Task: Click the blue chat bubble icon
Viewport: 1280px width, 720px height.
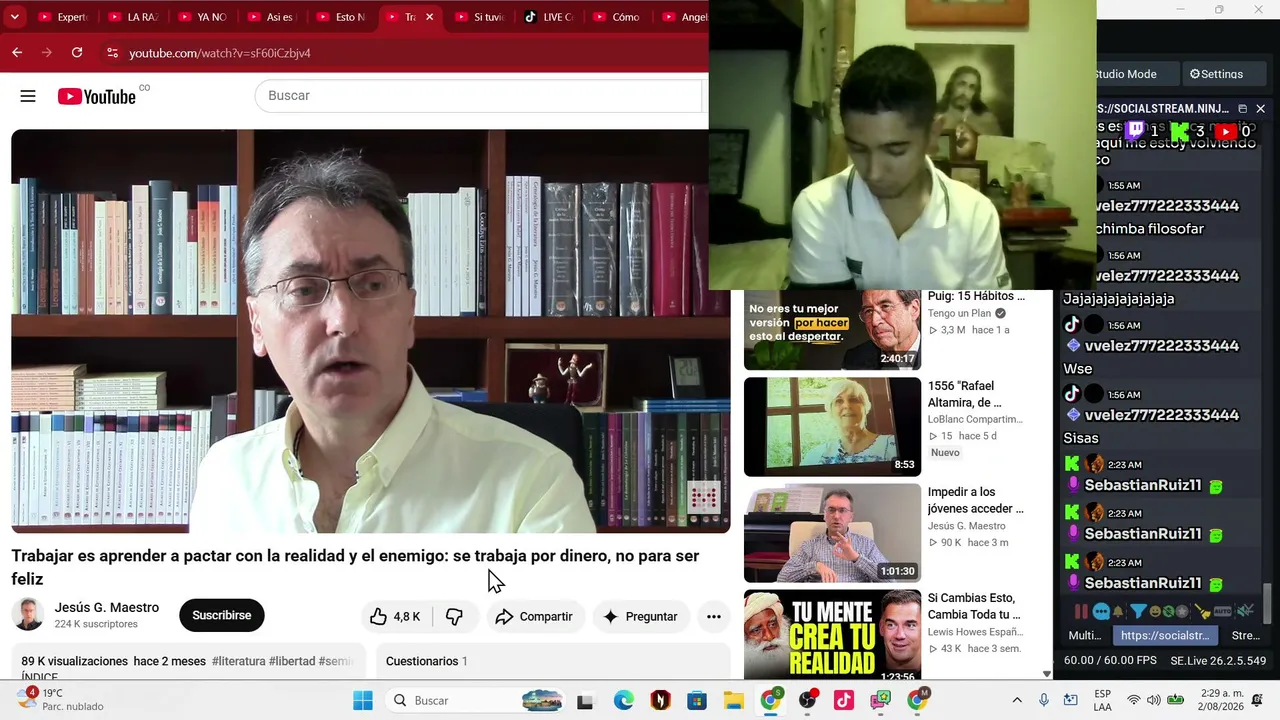Action: click(1101, 611)
